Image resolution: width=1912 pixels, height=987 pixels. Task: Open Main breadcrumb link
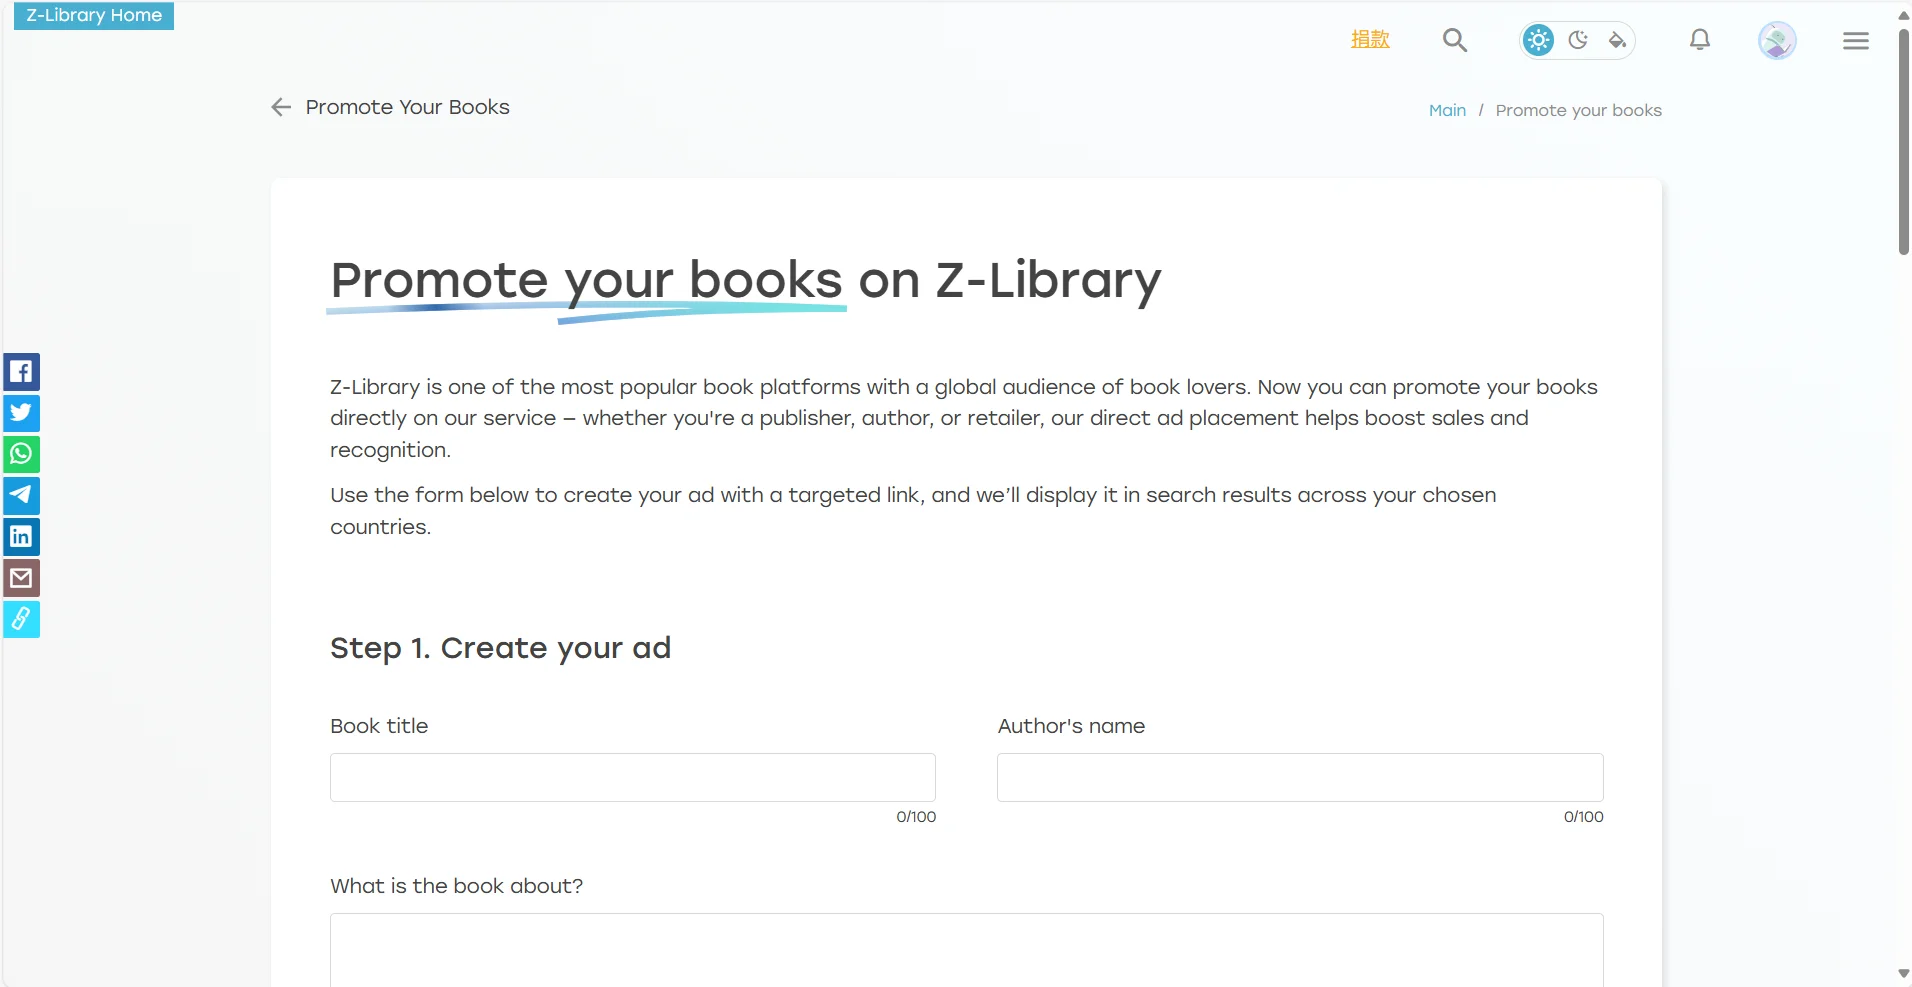point(1447,110)
